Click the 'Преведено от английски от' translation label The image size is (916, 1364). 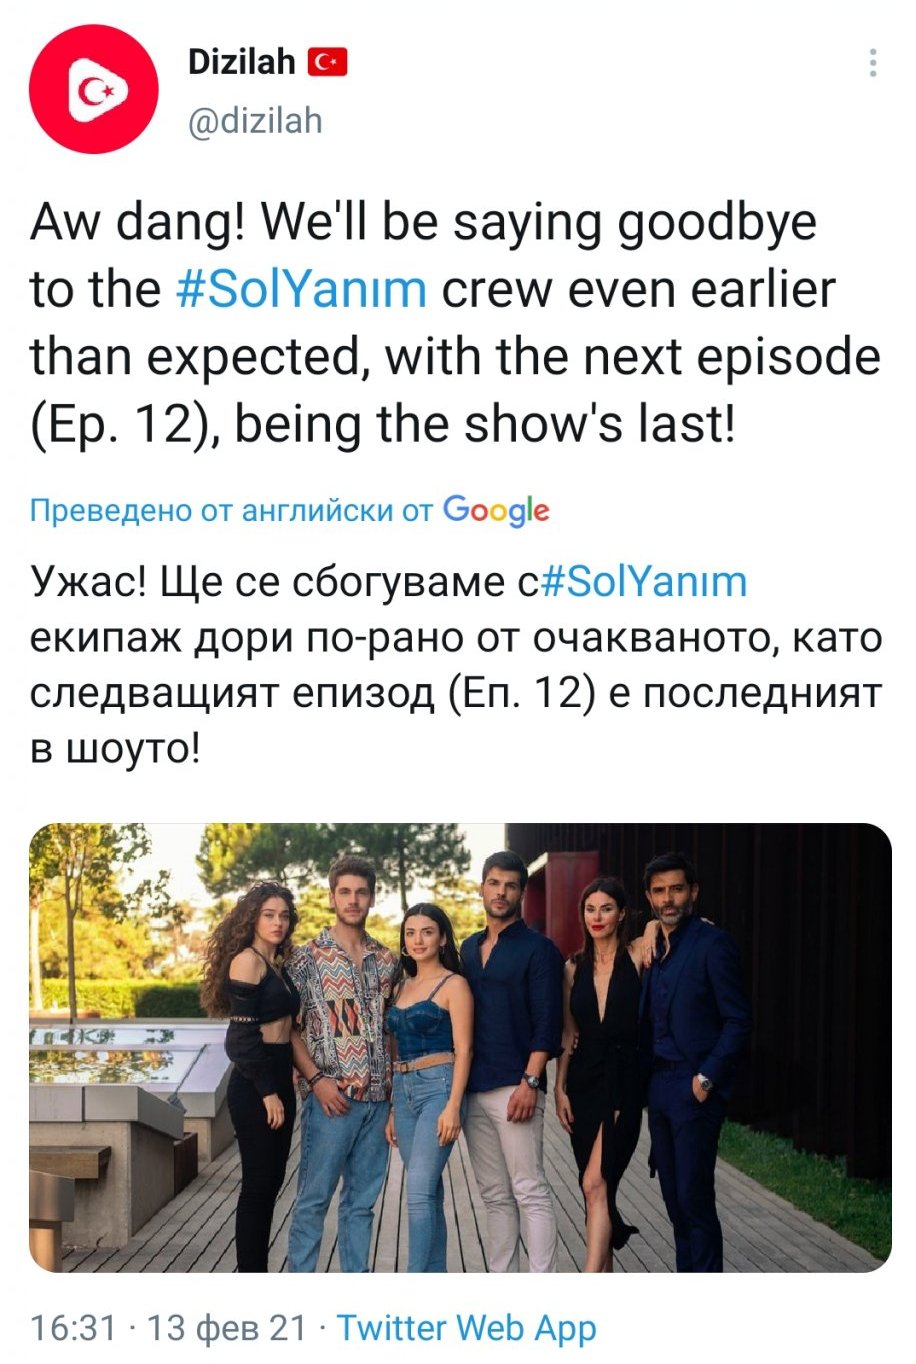(x=231, y=510)
